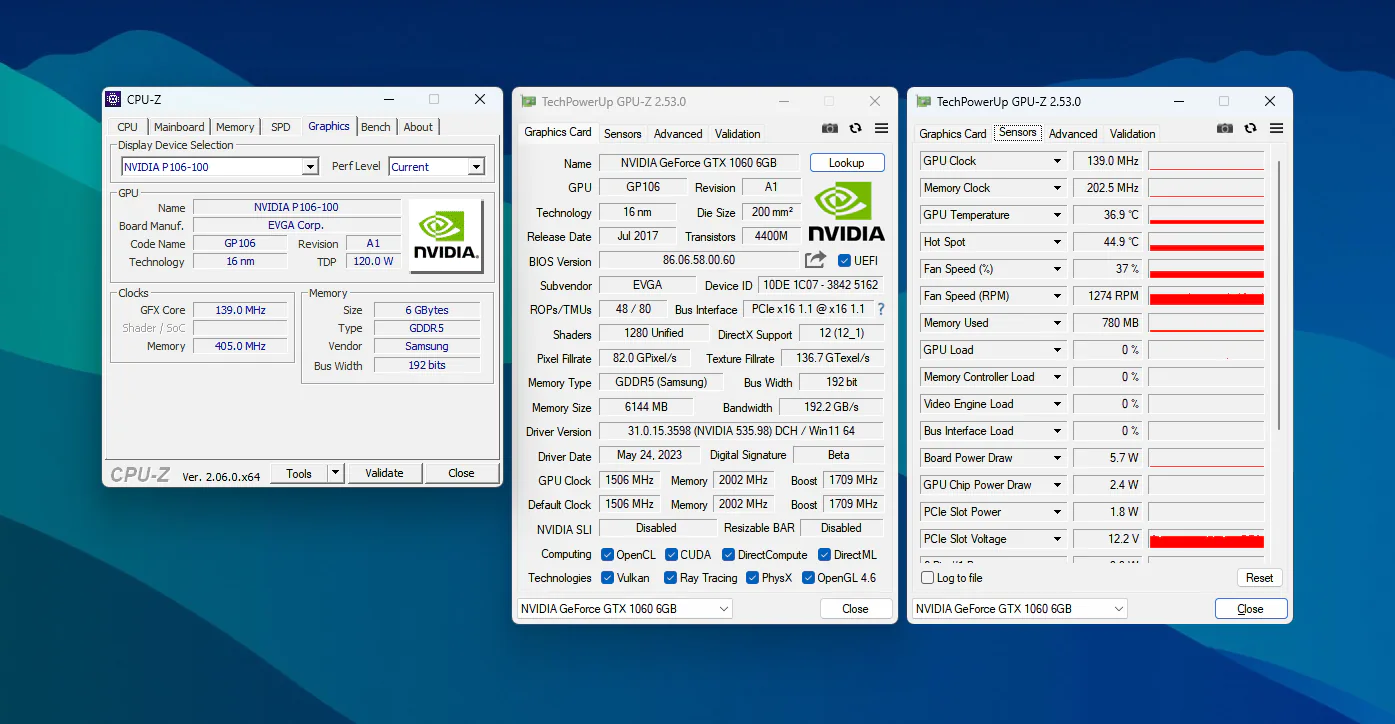Click the refresh icon in GPU-Z Sensors window

tap(1250, 128)
